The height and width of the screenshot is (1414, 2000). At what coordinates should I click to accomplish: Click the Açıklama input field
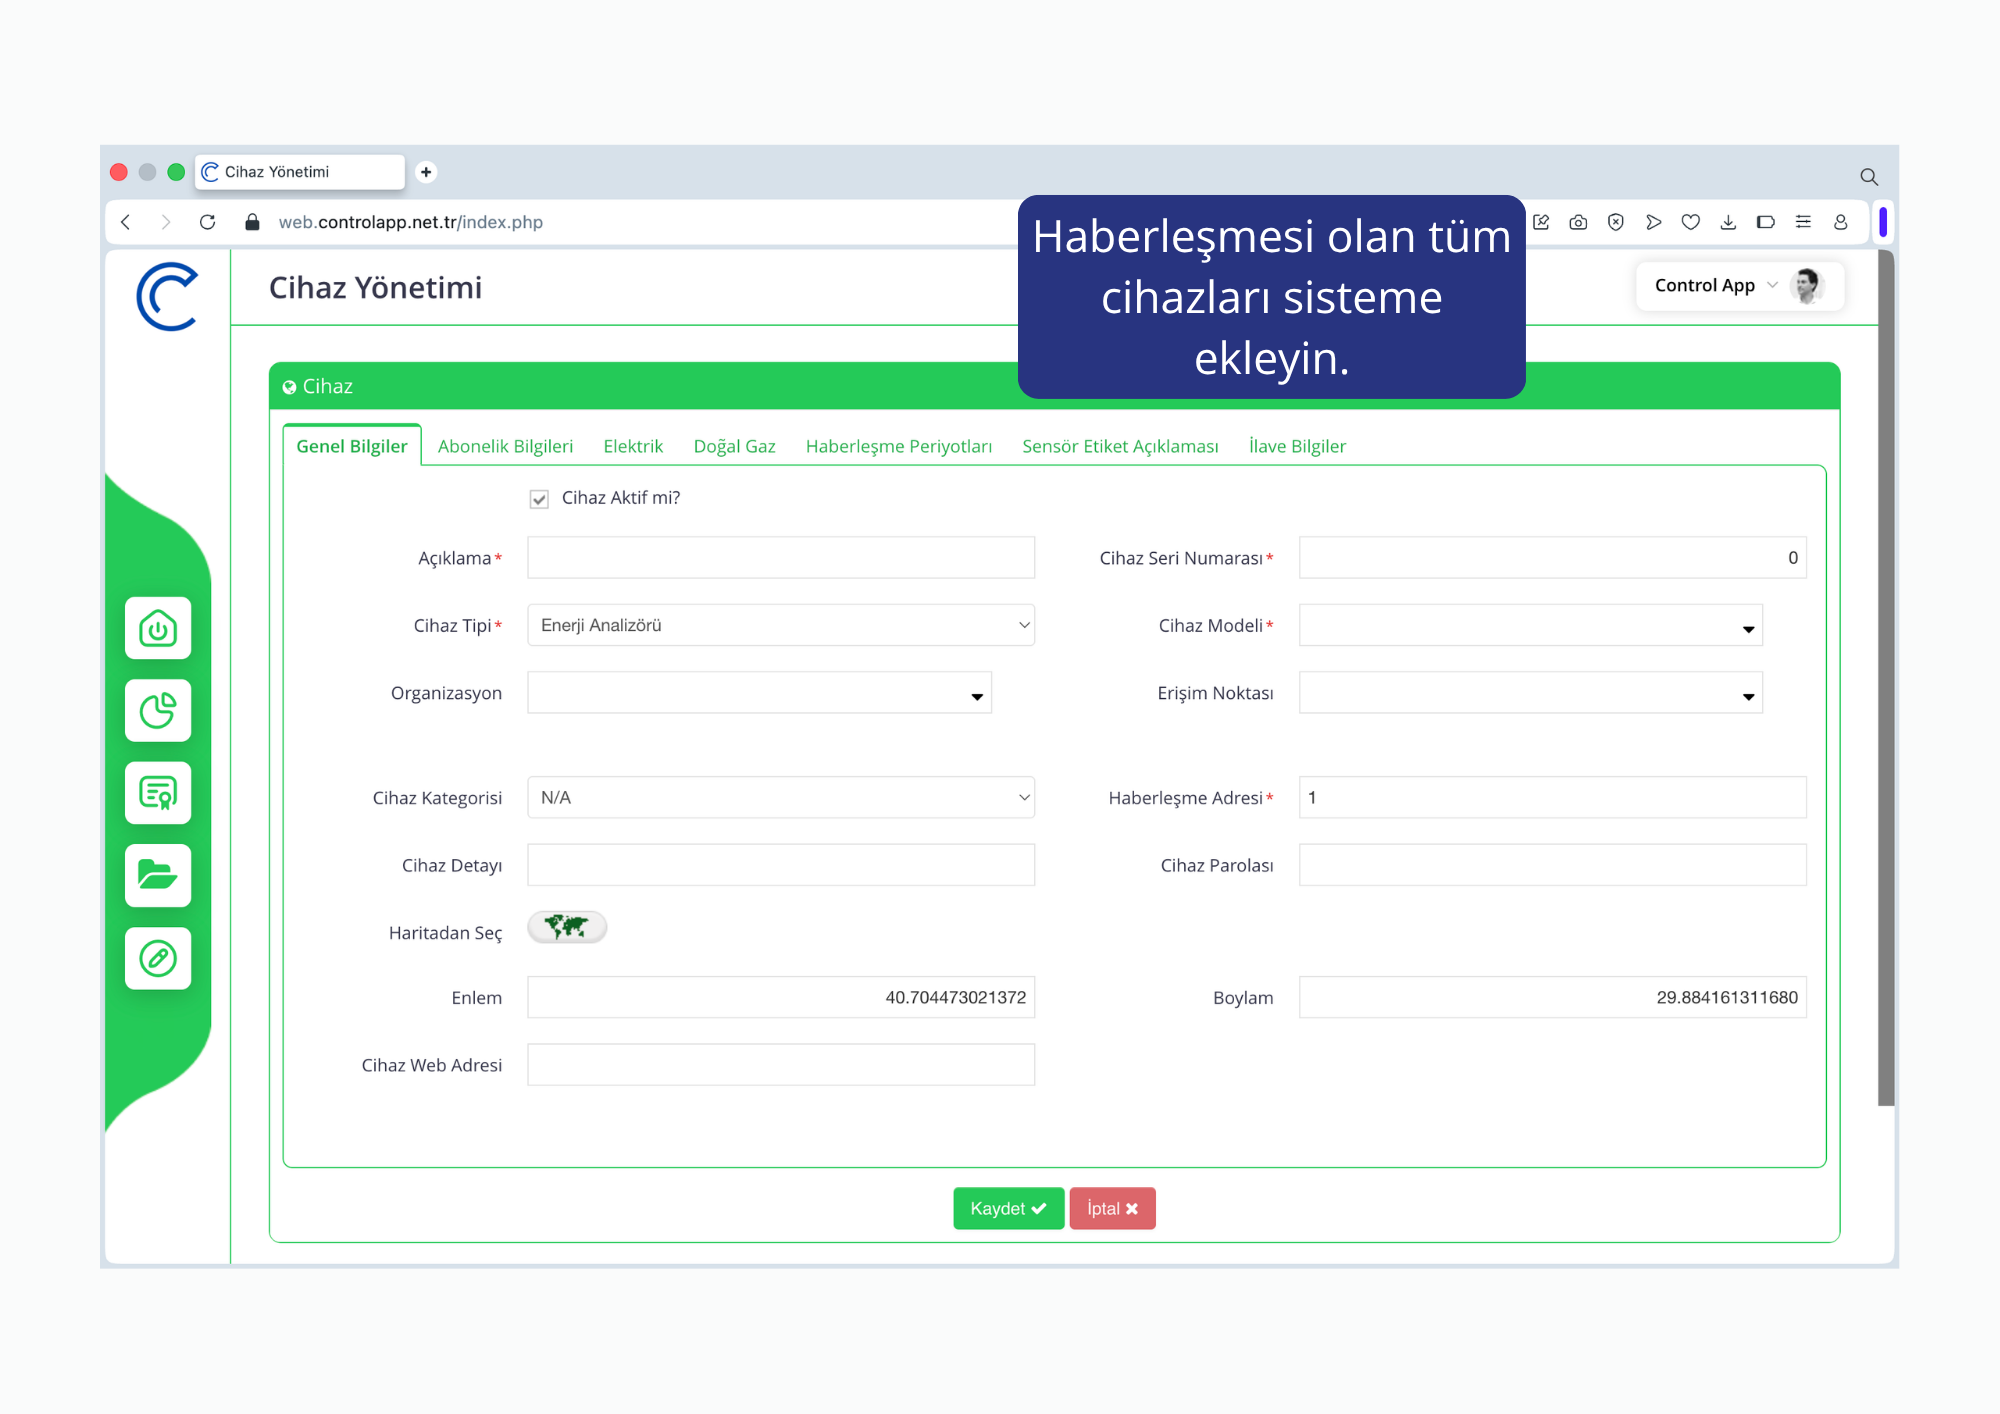781,557
